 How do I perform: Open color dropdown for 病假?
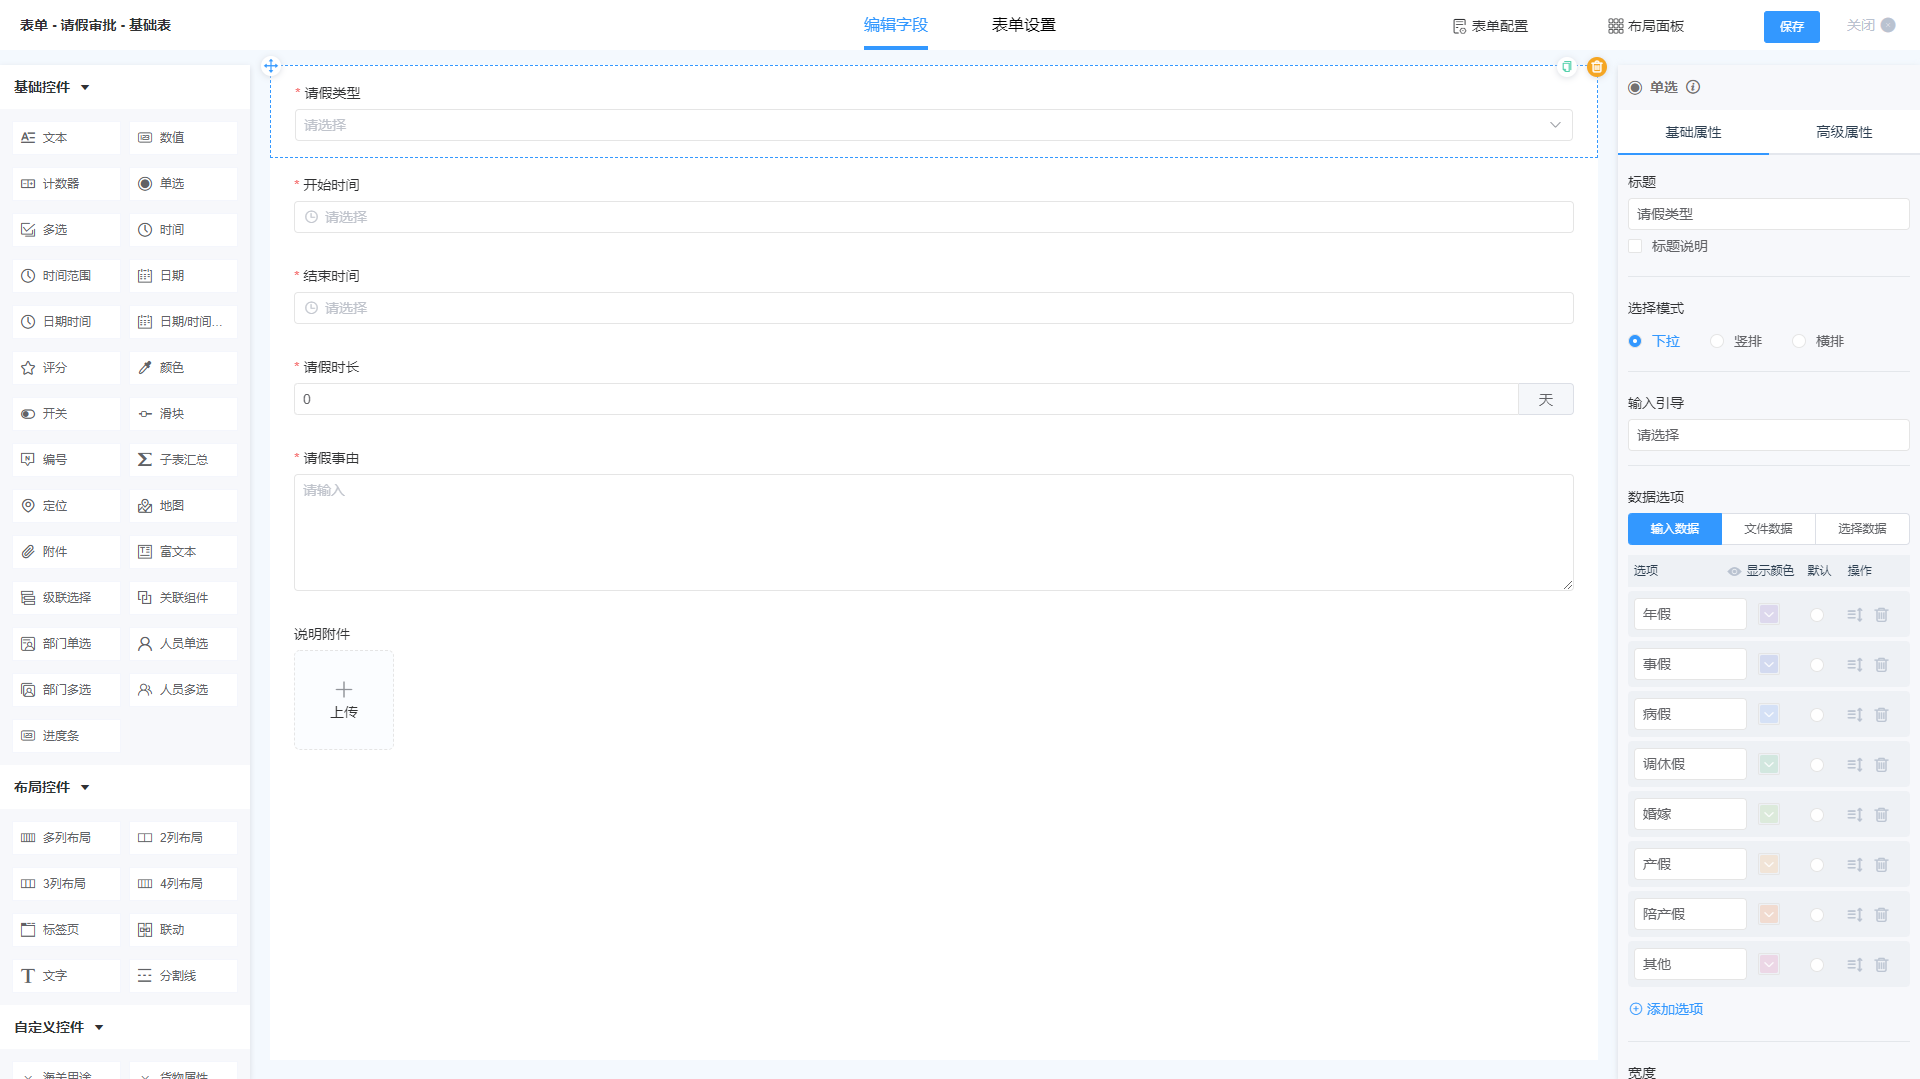tap(1769, 714)
